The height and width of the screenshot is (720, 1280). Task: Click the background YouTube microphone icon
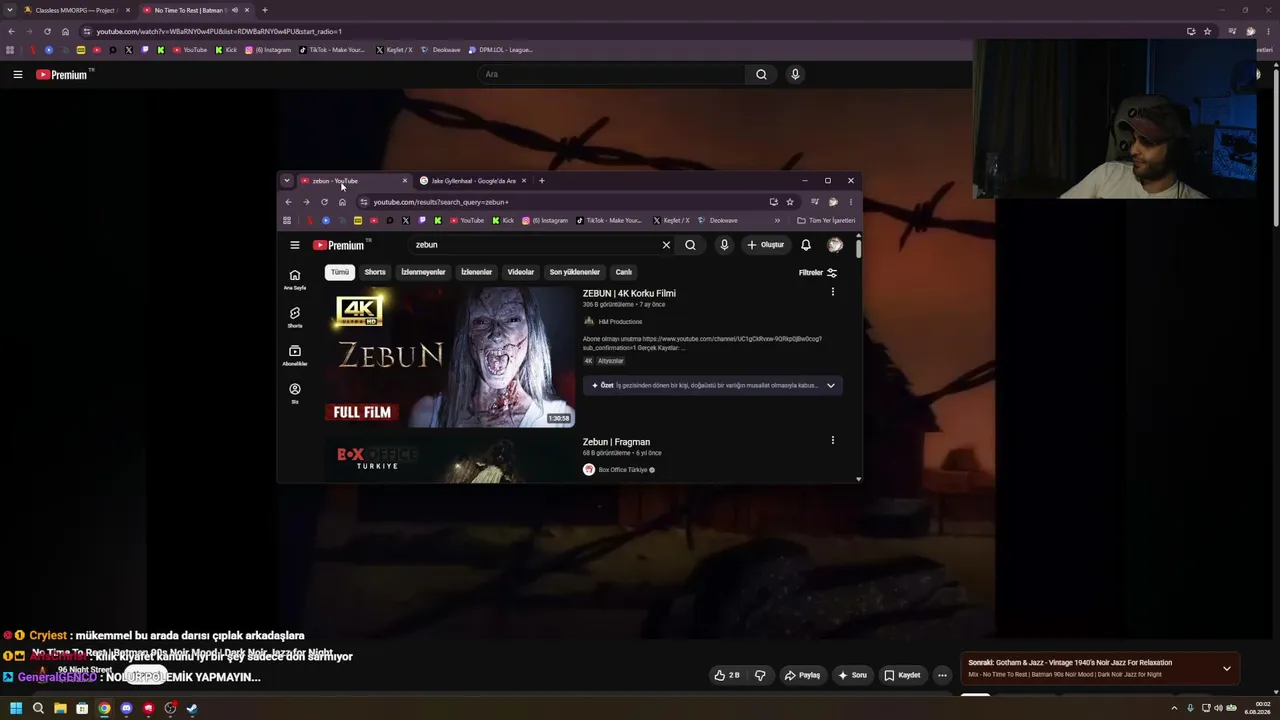[795, 74]
